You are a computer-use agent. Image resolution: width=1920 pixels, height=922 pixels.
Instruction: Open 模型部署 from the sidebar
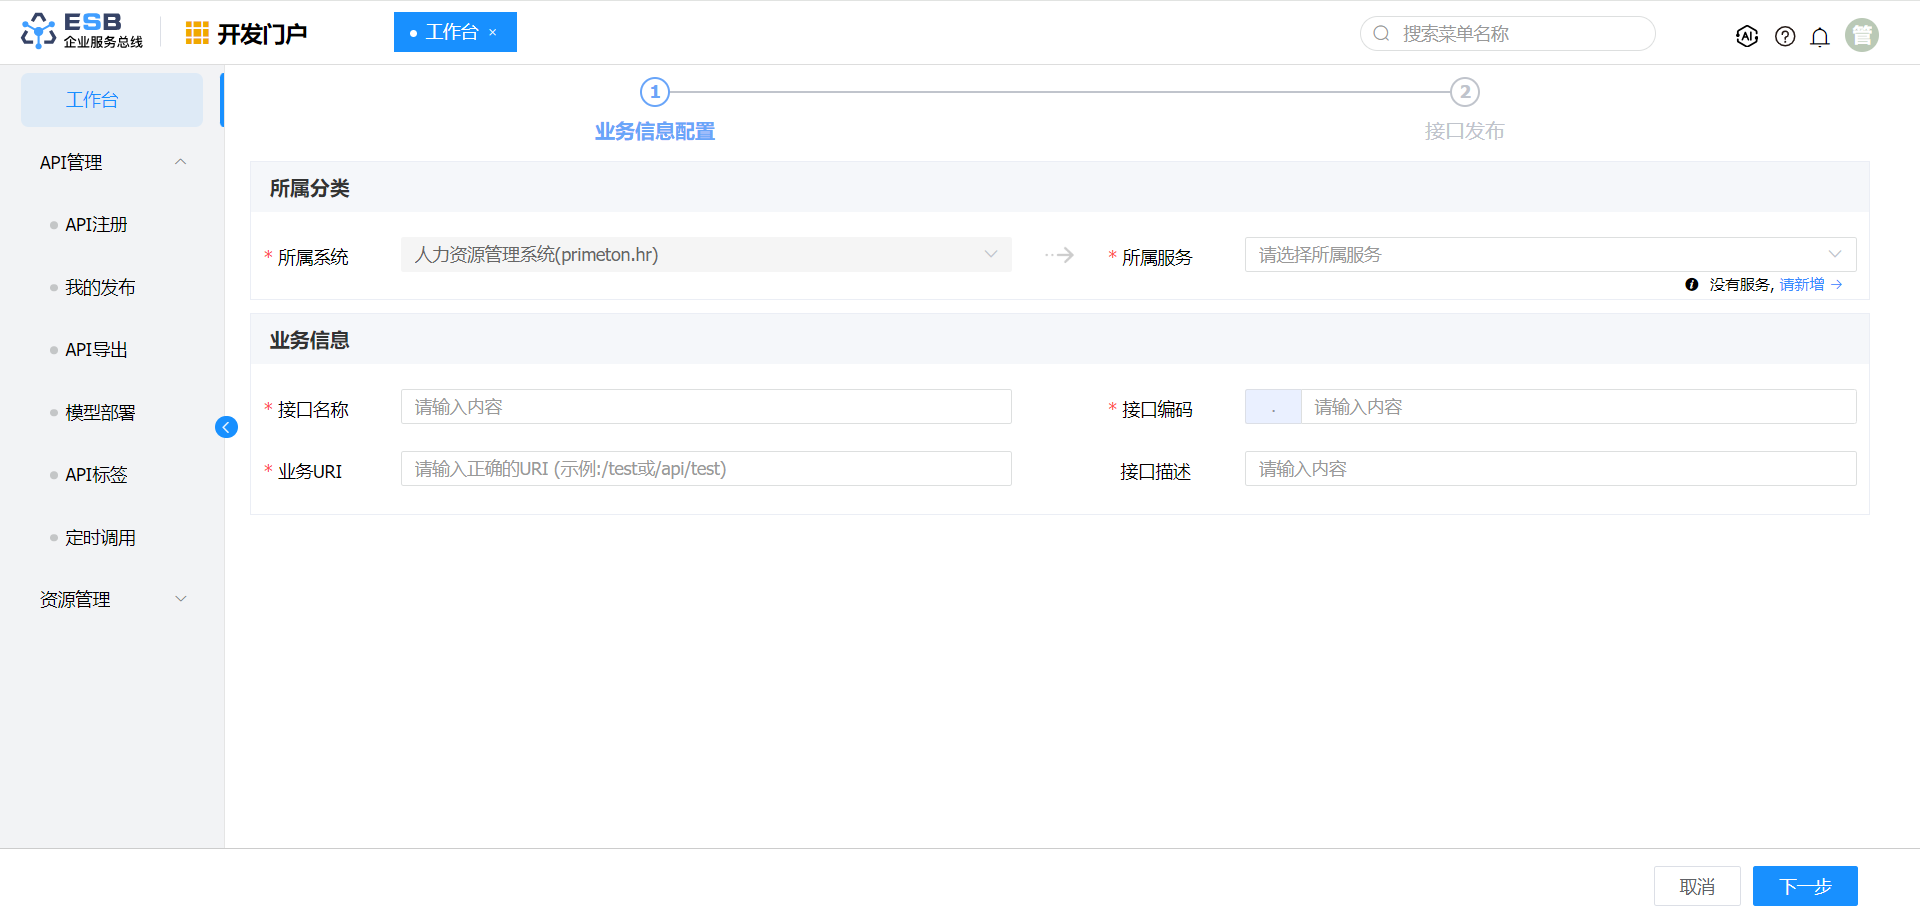pos(100,413)
